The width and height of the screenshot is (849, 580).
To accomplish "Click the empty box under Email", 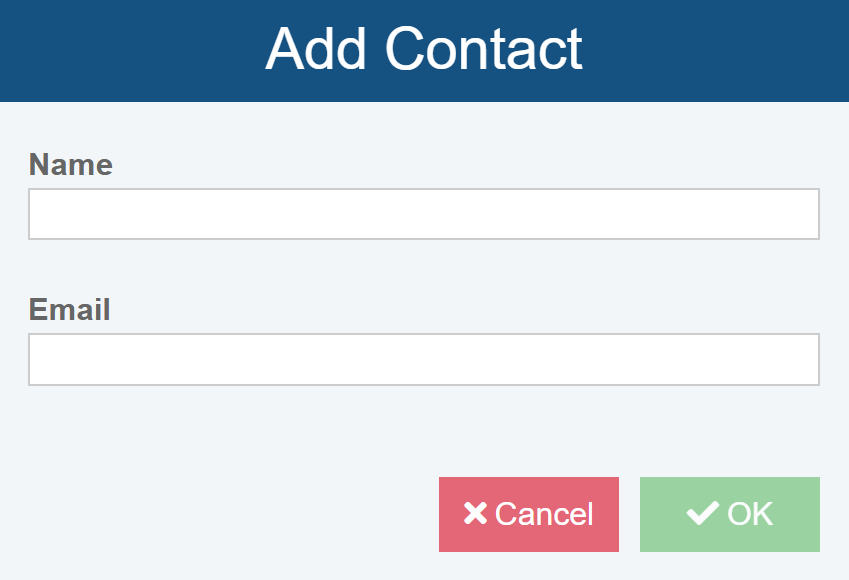I will (x=424, y=359).
